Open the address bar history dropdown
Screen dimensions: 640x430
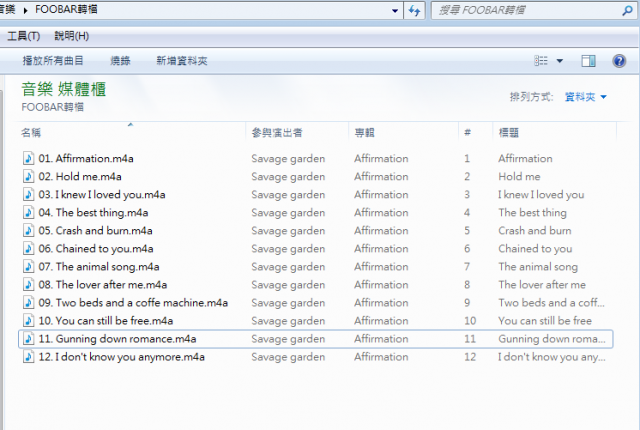pos(395,11)
